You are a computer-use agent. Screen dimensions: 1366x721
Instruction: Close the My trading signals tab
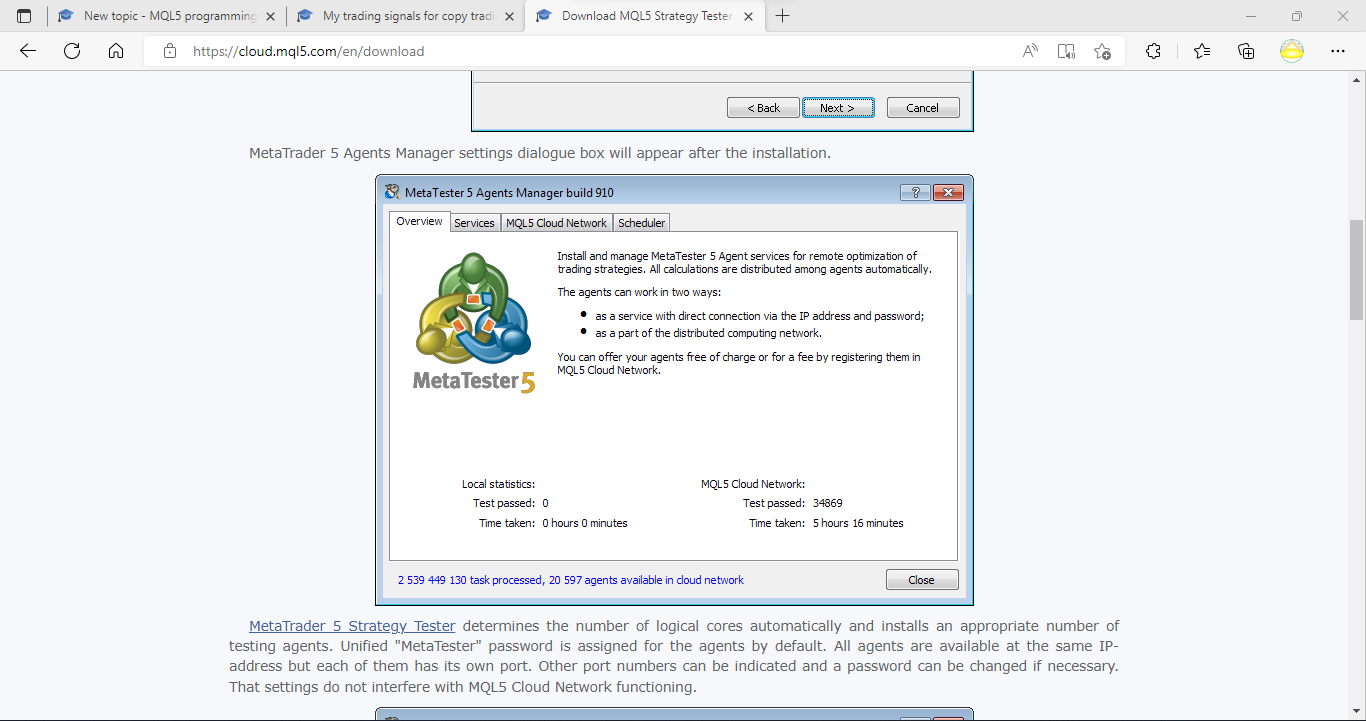click(x=509, y=16)
